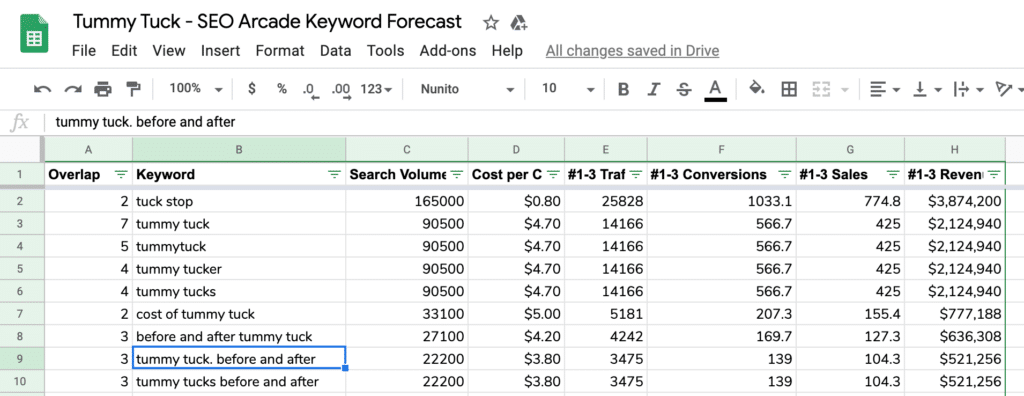Open text rotation options
The width and height of the screenshot is (1024, 396).
pos(1009,89)
